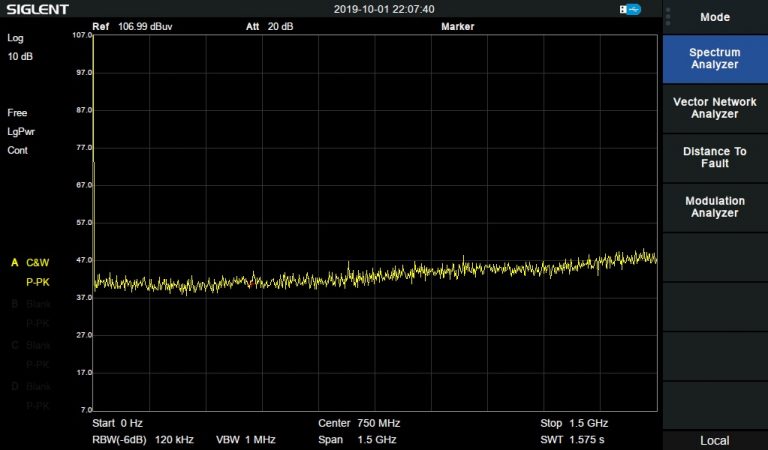Click the Log scale type label
This screenshot has width=768, height=450.
[15, 38]
